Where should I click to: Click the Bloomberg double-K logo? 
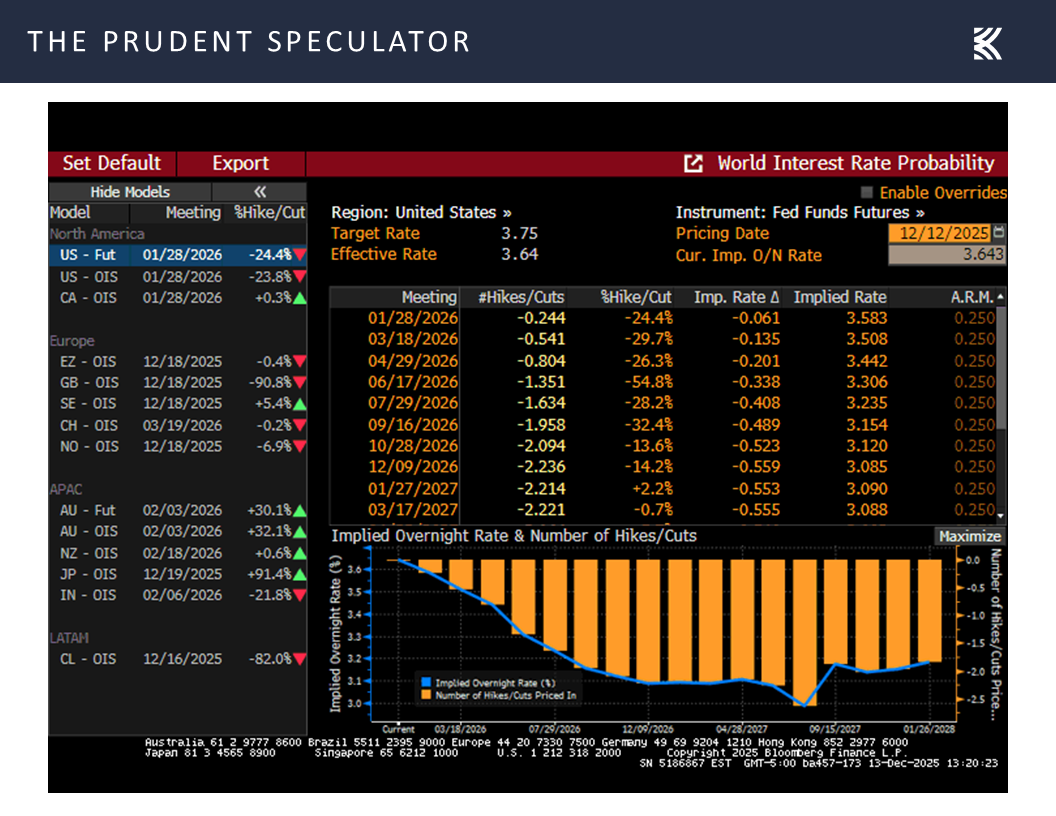(x=987, y=42)
